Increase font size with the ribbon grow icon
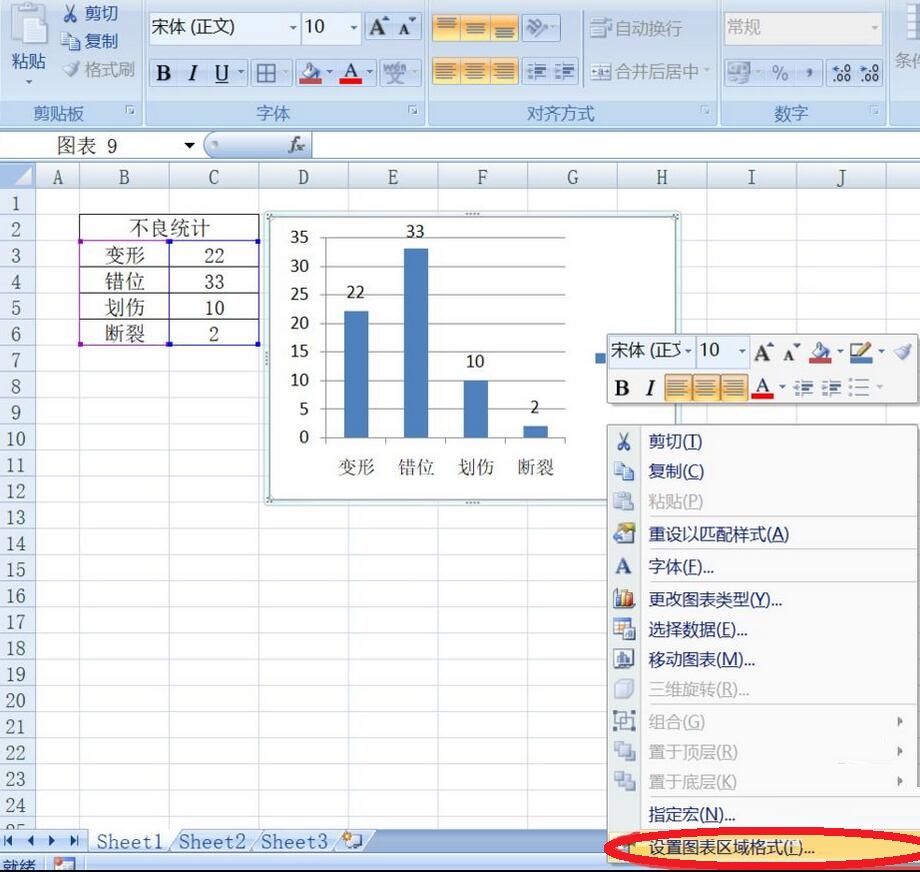Viewport: 920px width, 872px height. click(378, 27)
